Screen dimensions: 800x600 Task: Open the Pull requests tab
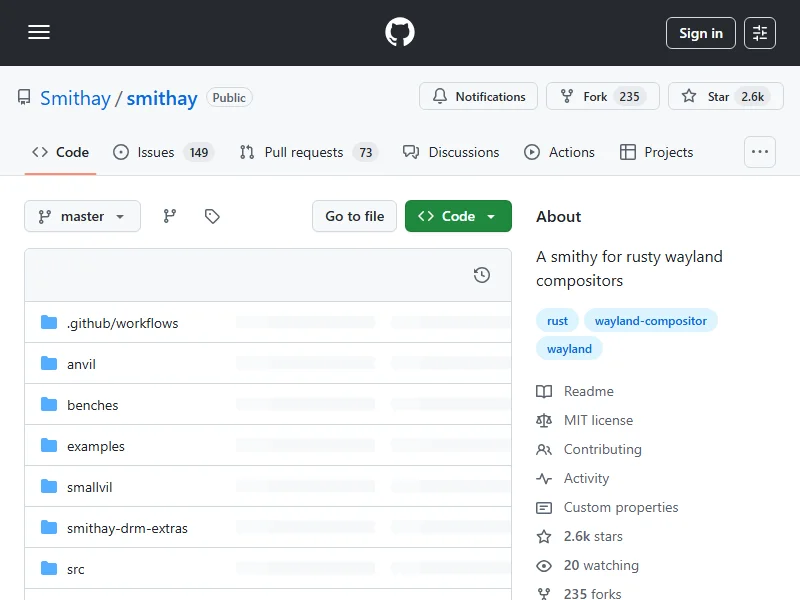coord(303,152)
